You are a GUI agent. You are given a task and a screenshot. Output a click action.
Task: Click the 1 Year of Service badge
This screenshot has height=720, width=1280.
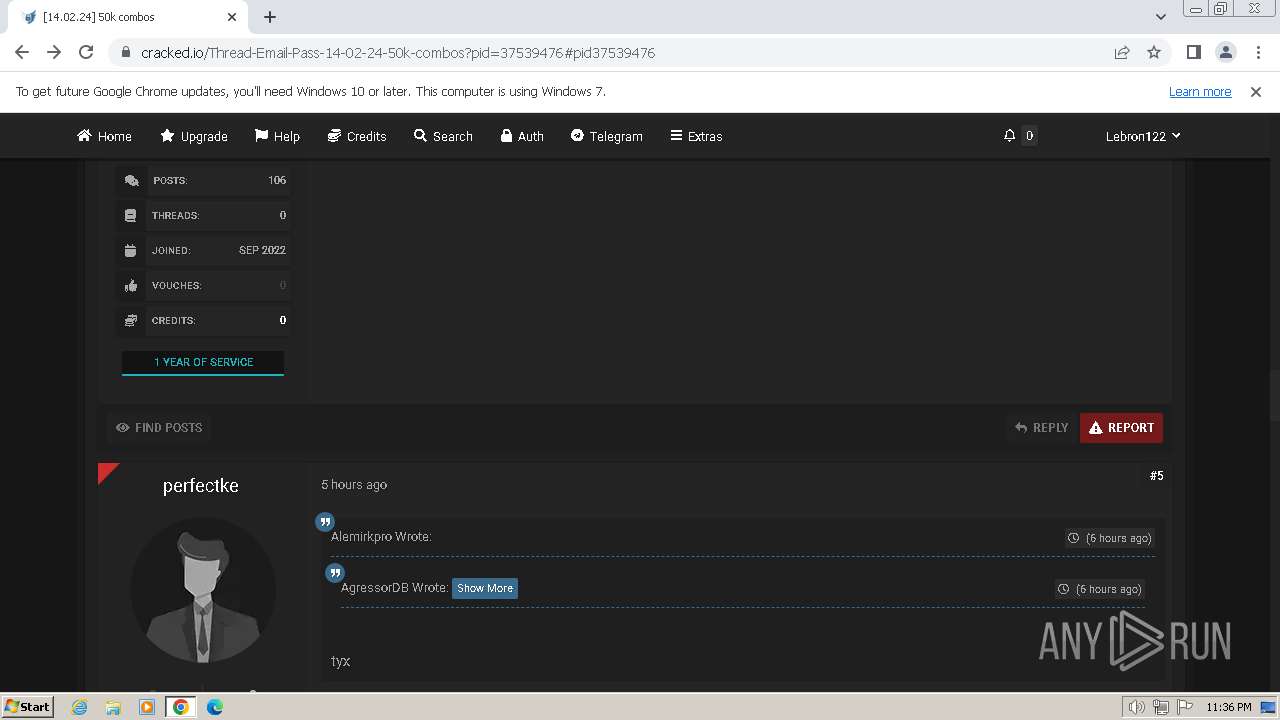tap(203, 363)
